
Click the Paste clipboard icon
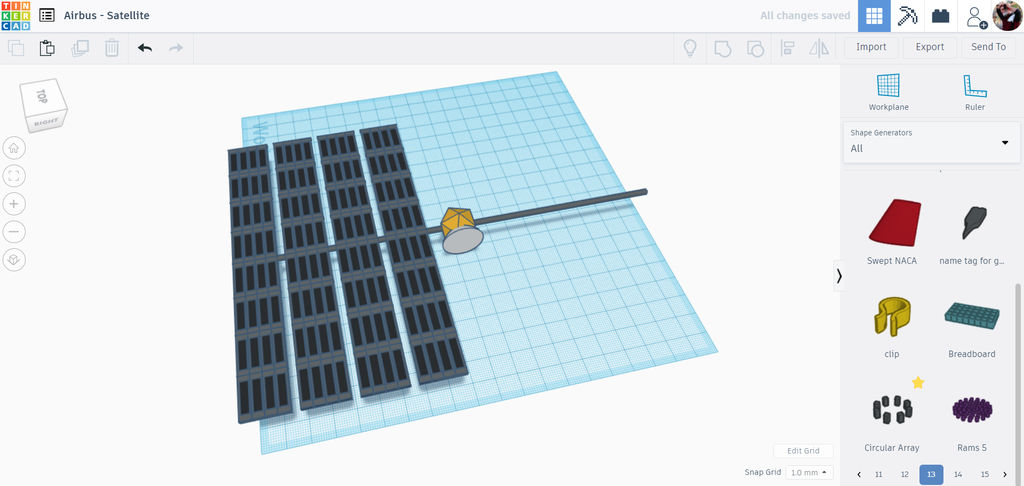(x=47, y=48)
